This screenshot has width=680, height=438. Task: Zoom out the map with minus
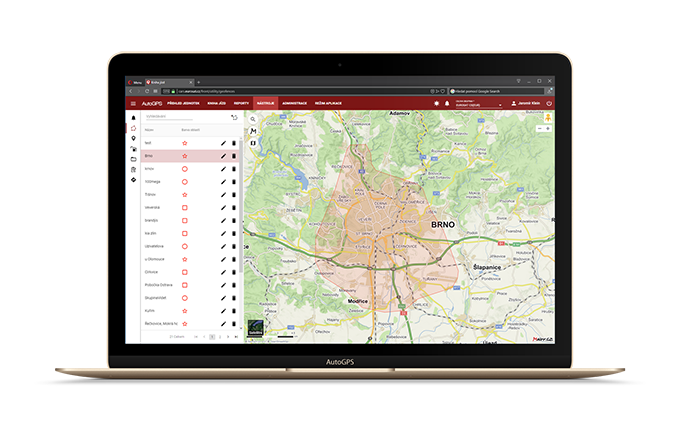[540, 128]
